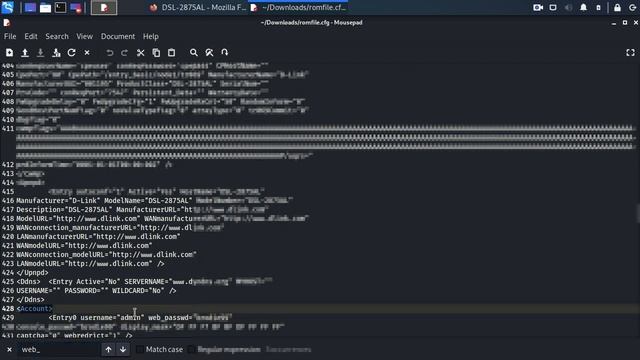Enable the Regular expression checkbox
Screen dimensions: 640x360
pyautogui.click(x=191, y=349)
